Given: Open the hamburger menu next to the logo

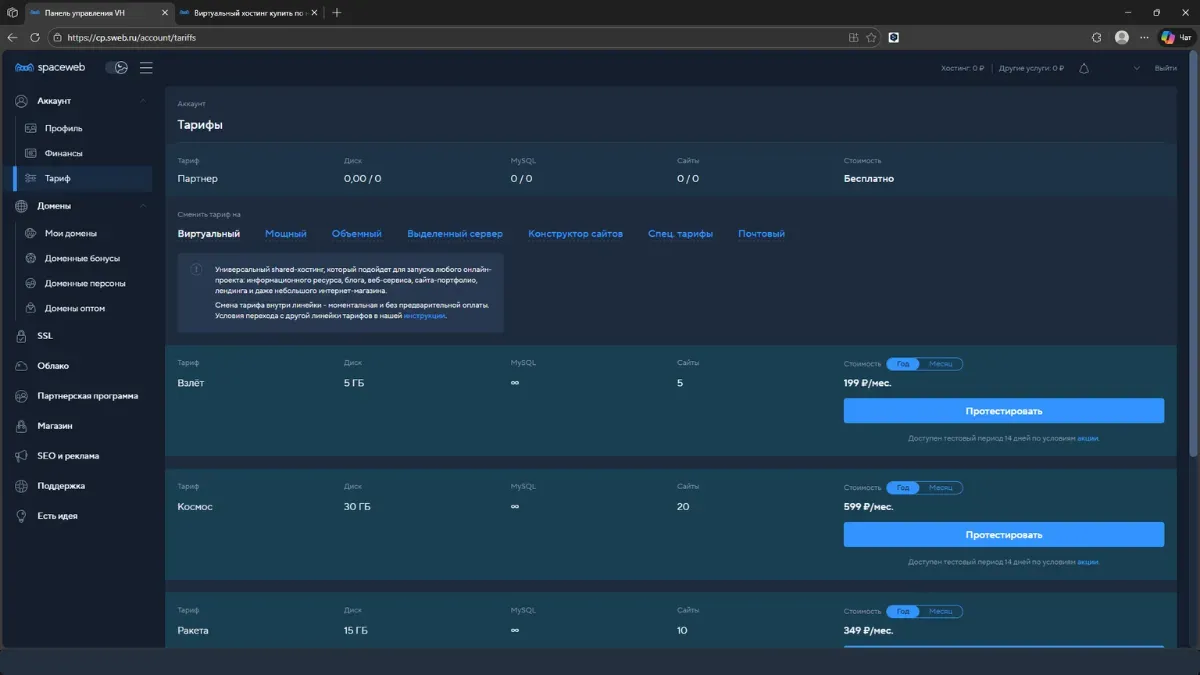Looking at the screenshot, I should (146, 68).
